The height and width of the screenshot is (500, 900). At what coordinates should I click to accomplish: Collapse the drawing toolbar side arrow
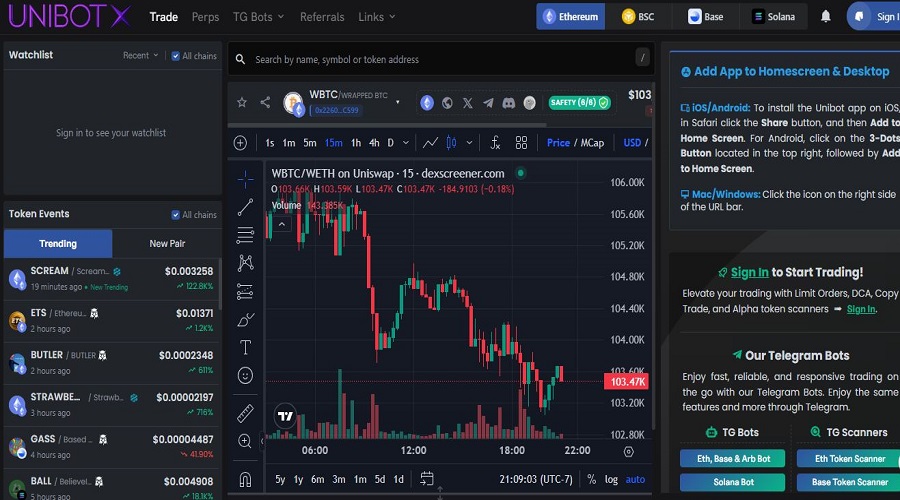[x=262, y=441]
